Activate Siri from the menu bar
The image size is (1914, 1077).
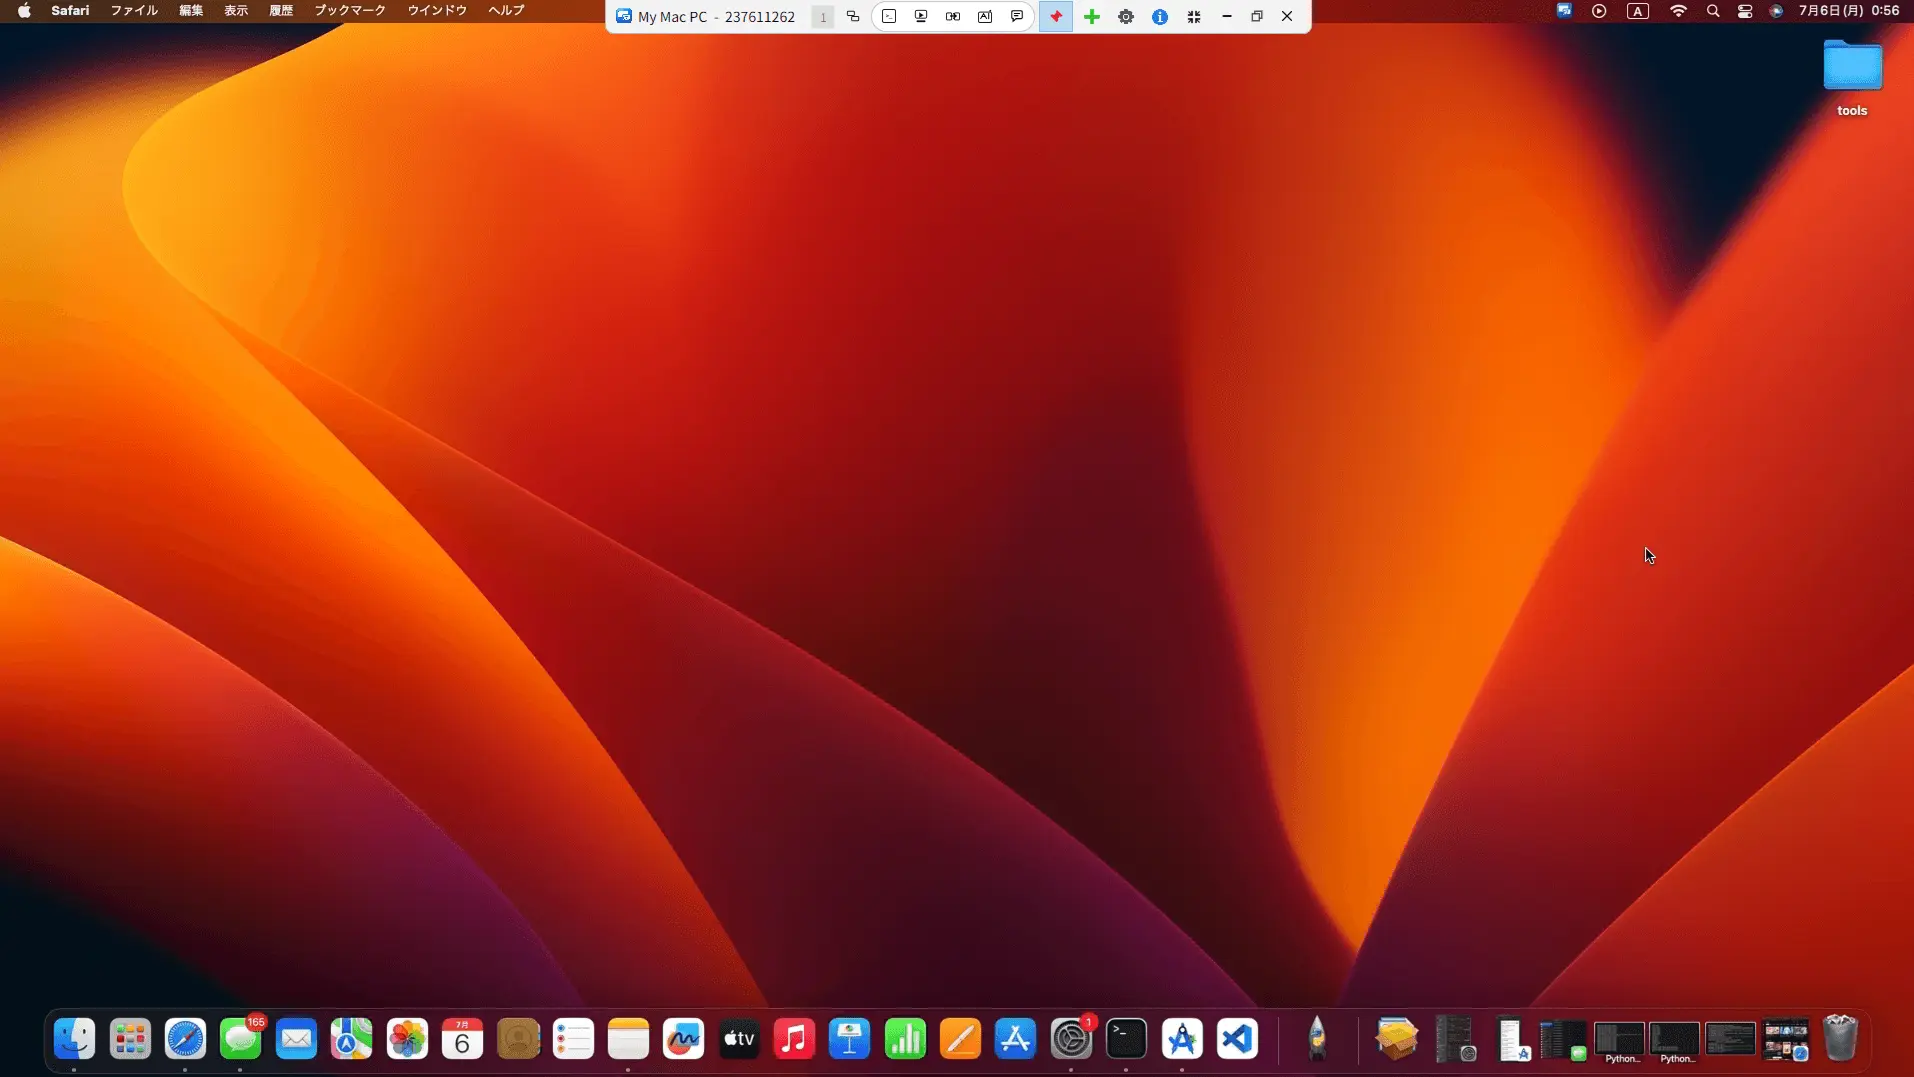click(1776, 11)
